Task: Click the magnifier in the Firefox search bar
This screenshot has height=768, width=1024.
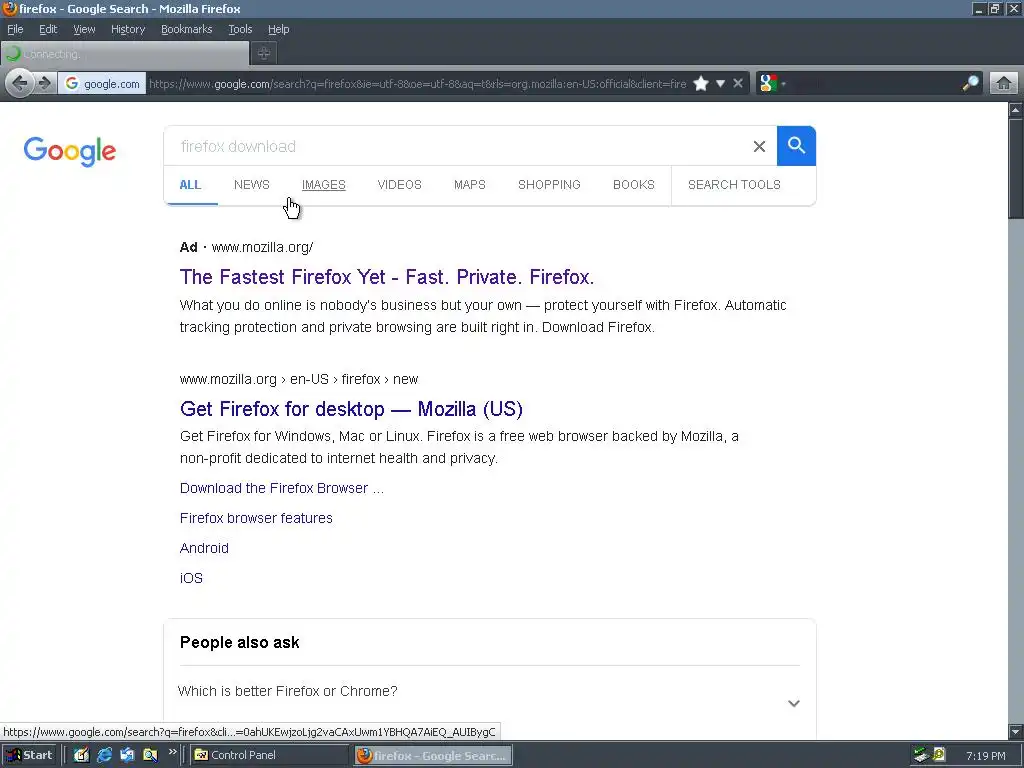Action: (x=970, y=83)
